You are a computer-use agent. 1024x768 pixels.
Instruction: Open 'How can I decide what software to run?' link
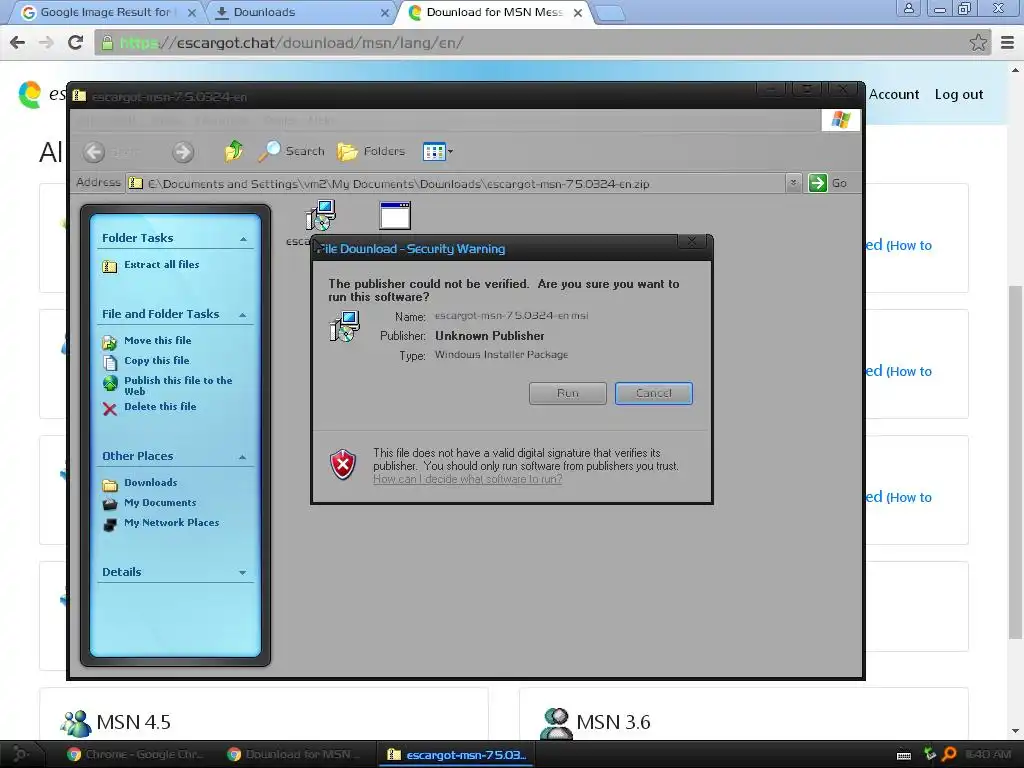(x=468, y=479)
